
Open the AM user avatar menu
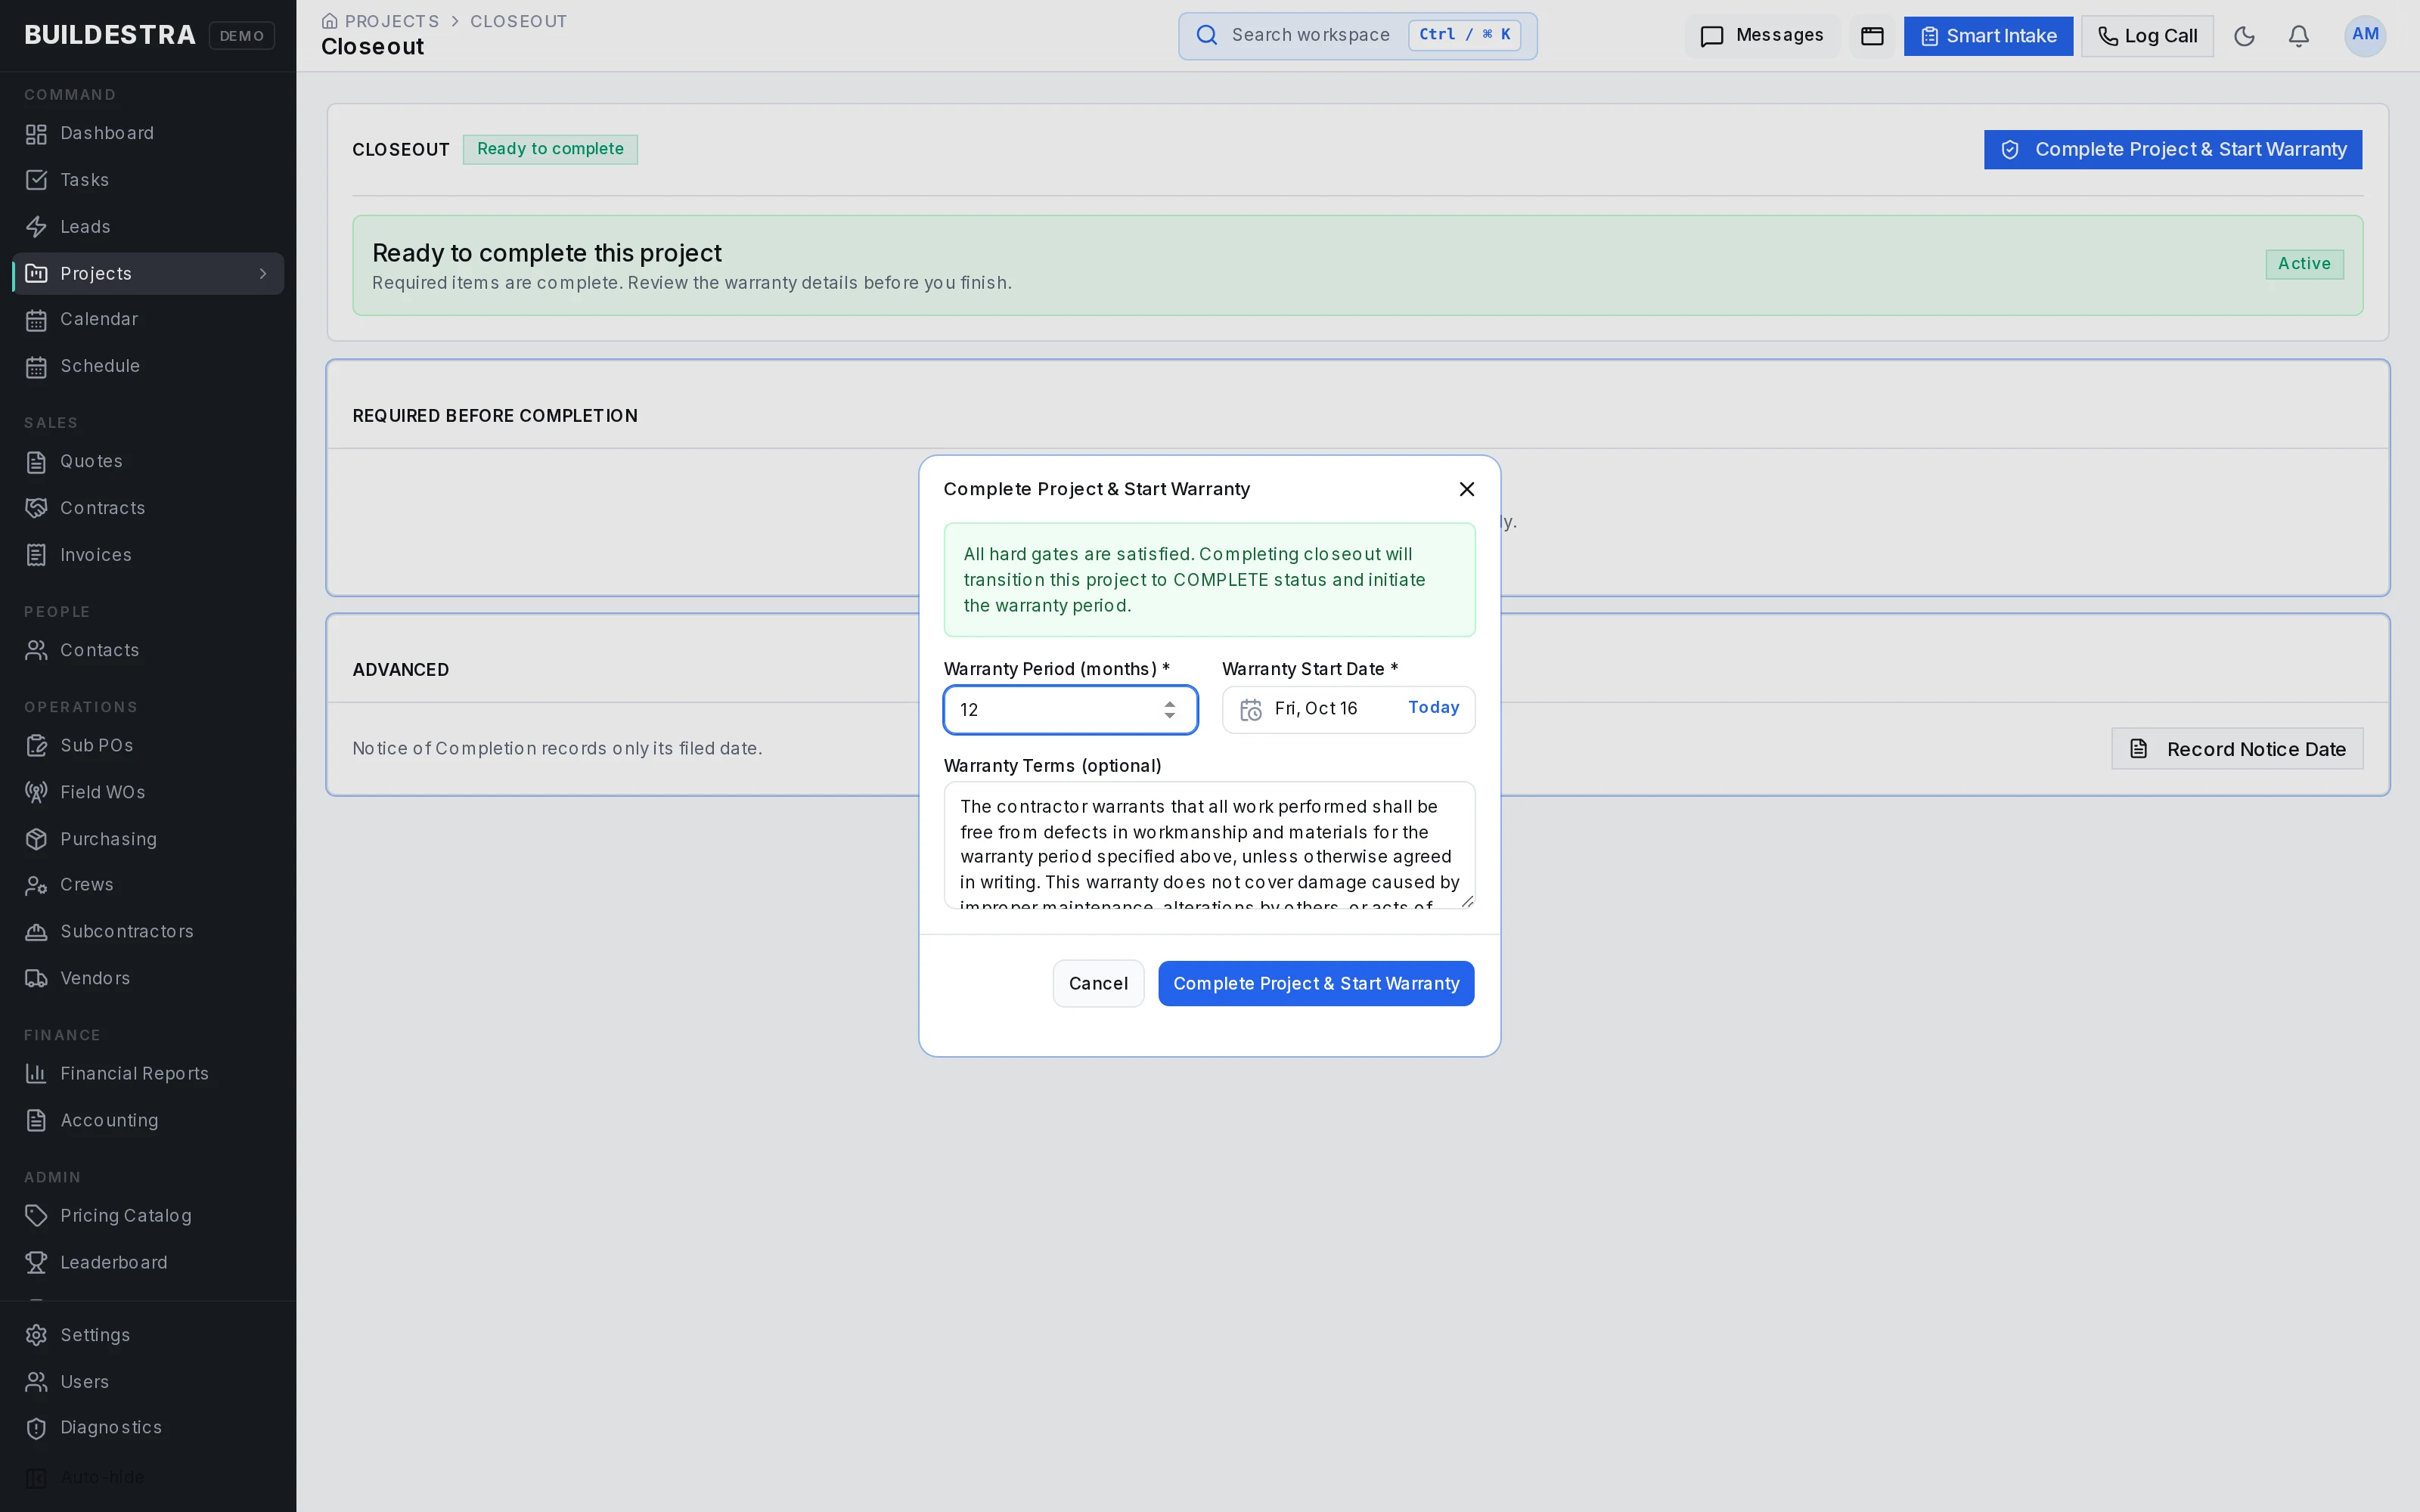pos(2365,36)
